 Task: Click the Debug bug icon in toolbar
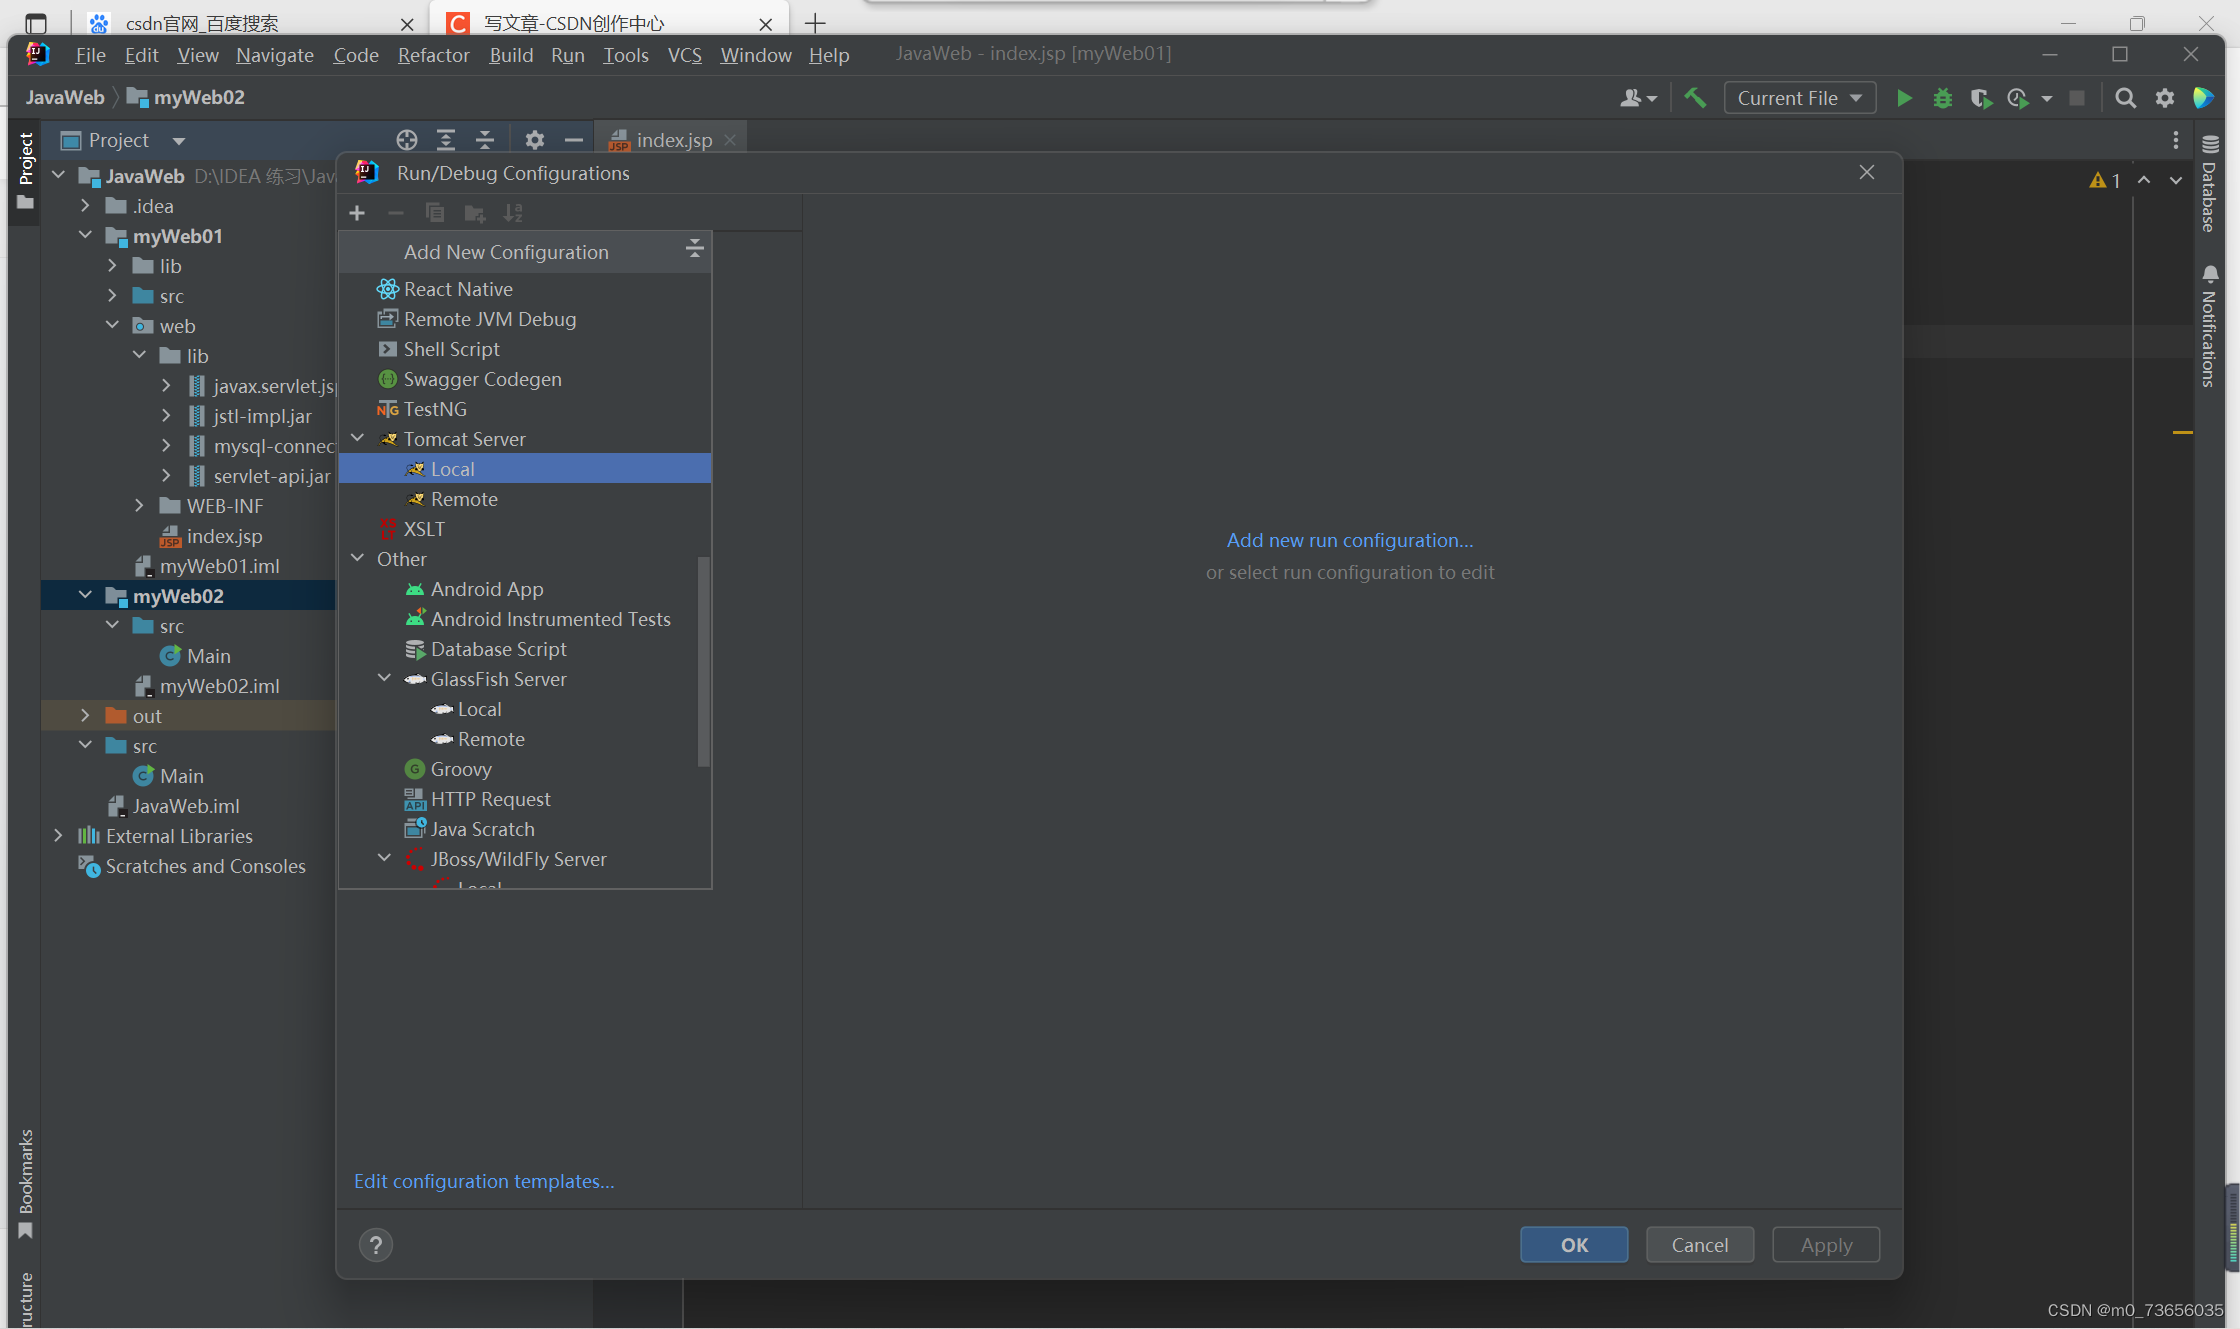coord(1942,98)
